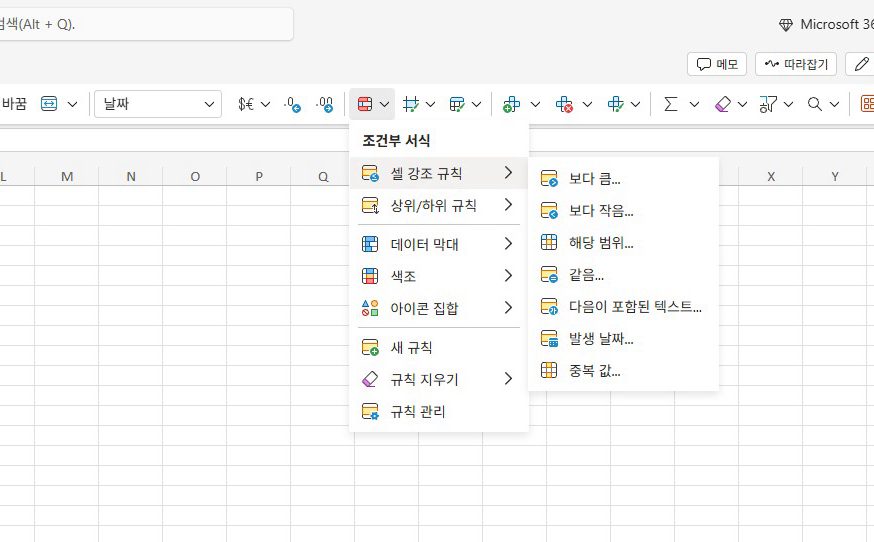Click the Format cells icon
The width and height of the screenshot is (874, 542).
point(615,104)
